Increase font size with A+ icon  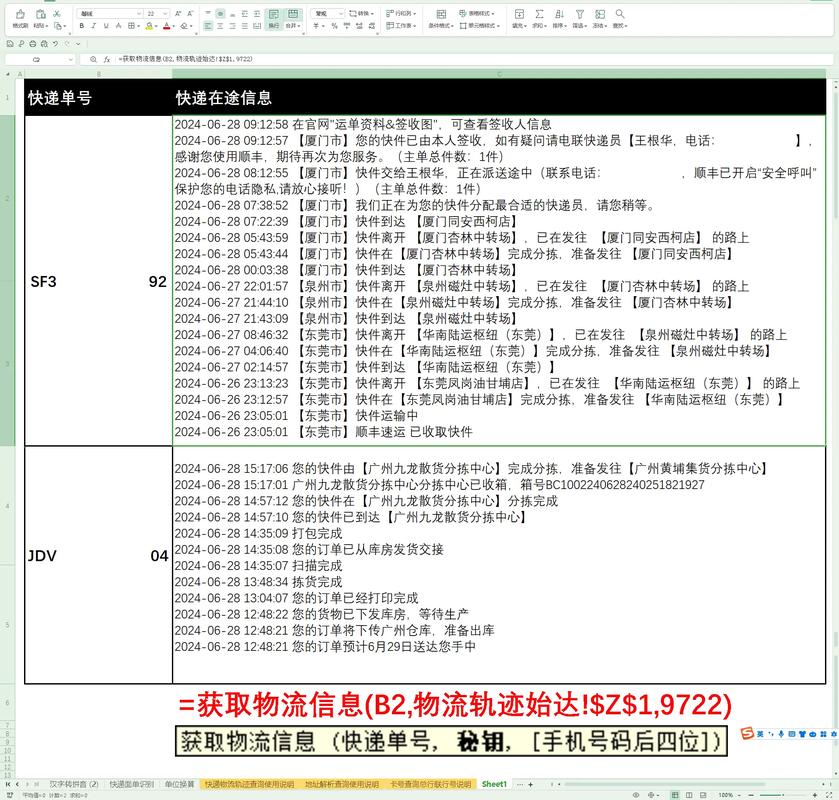(x=179, y=13)
